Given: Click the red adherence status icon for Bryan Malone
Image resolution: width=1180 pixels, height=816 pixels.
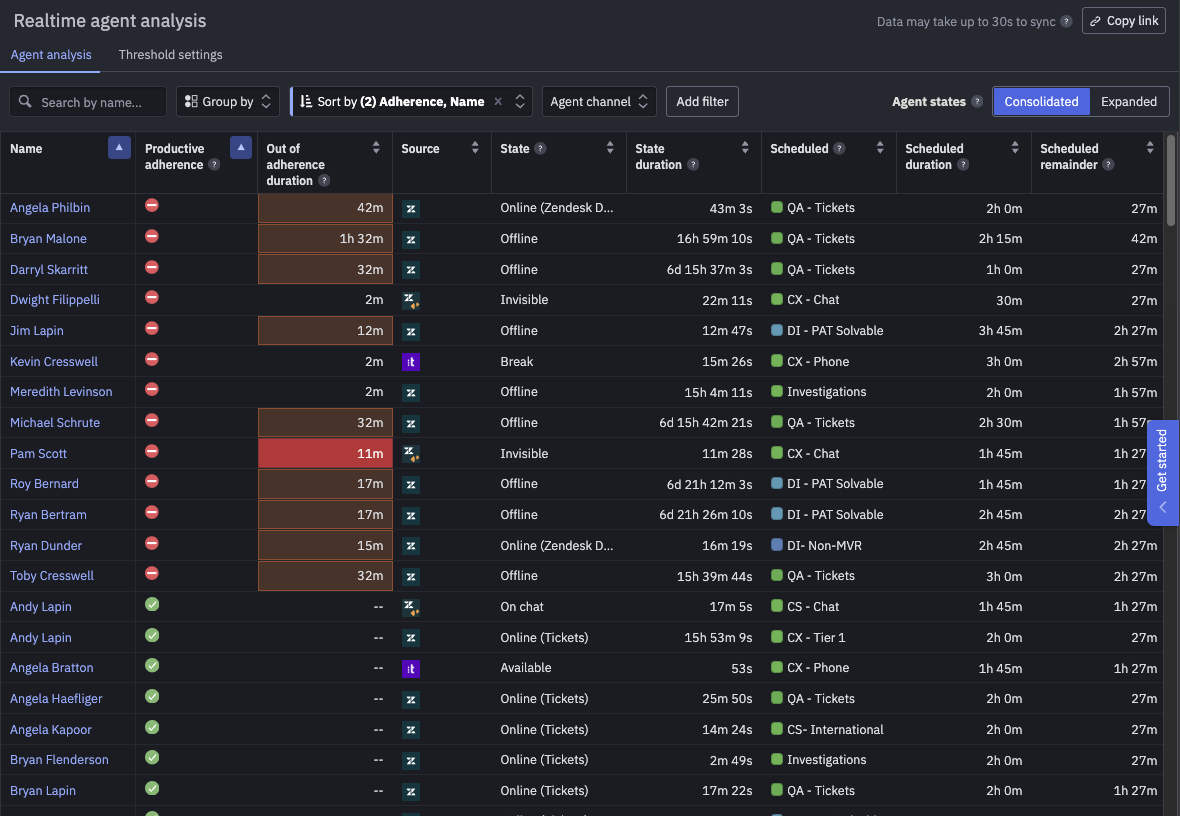Looking at the screenshot, I should (151, 238).
